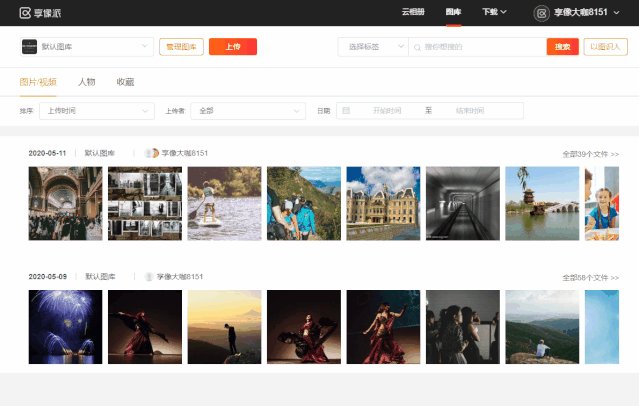Open the 全部39个文件 link
639x406 pixels.
point(590,154)
